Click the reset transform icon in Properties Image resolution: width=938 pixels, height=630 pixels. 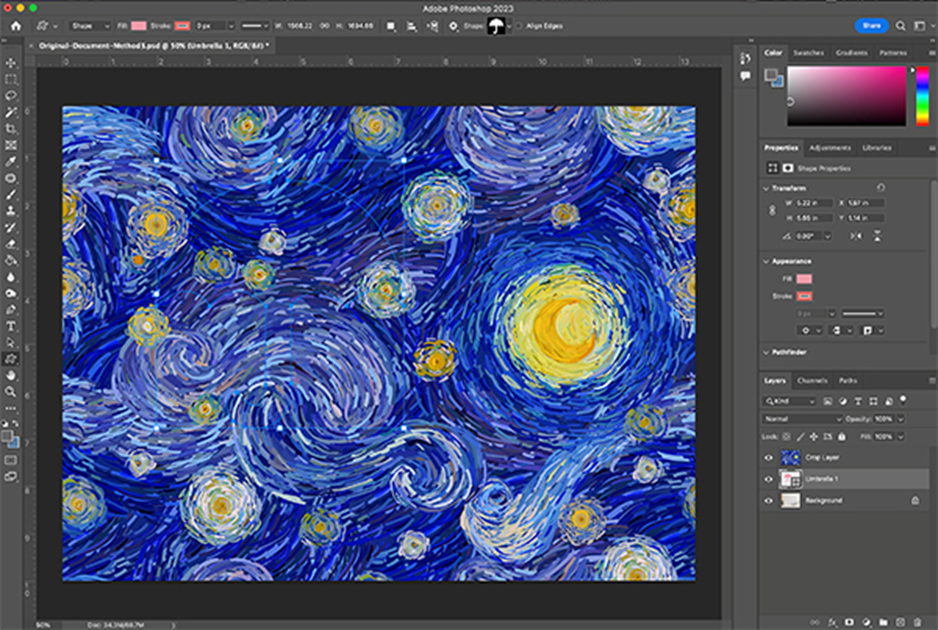click(881, 188)
